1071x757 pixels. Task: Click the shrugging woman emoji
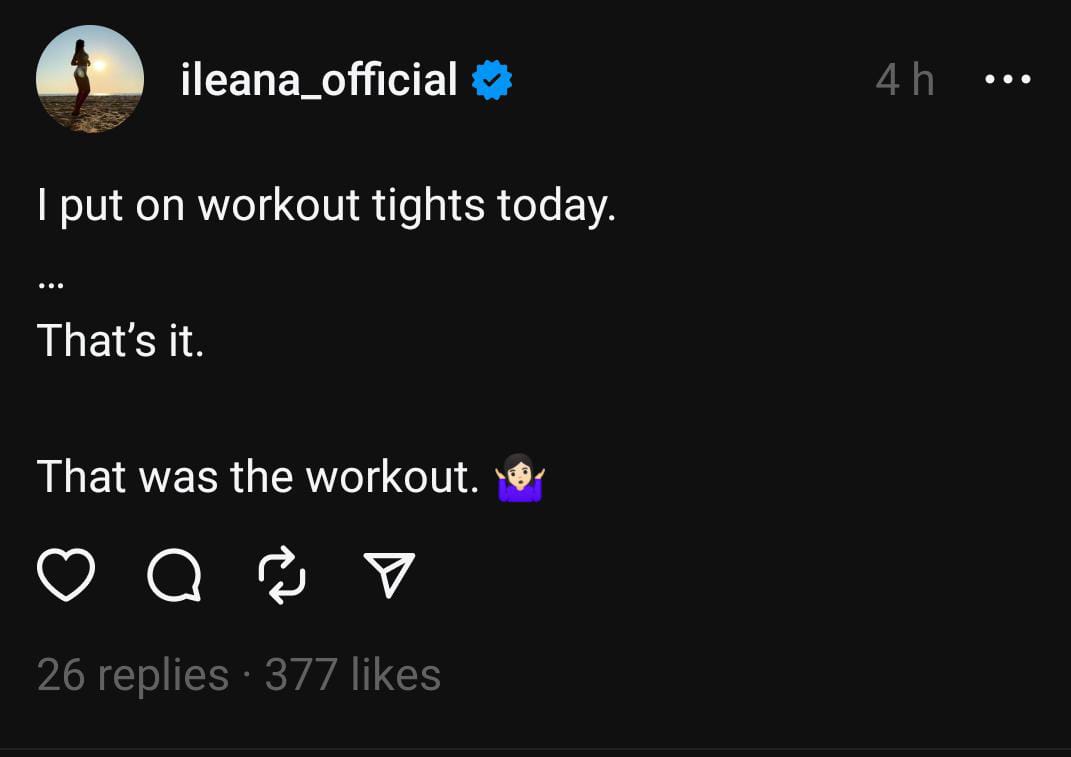(520, 478)
